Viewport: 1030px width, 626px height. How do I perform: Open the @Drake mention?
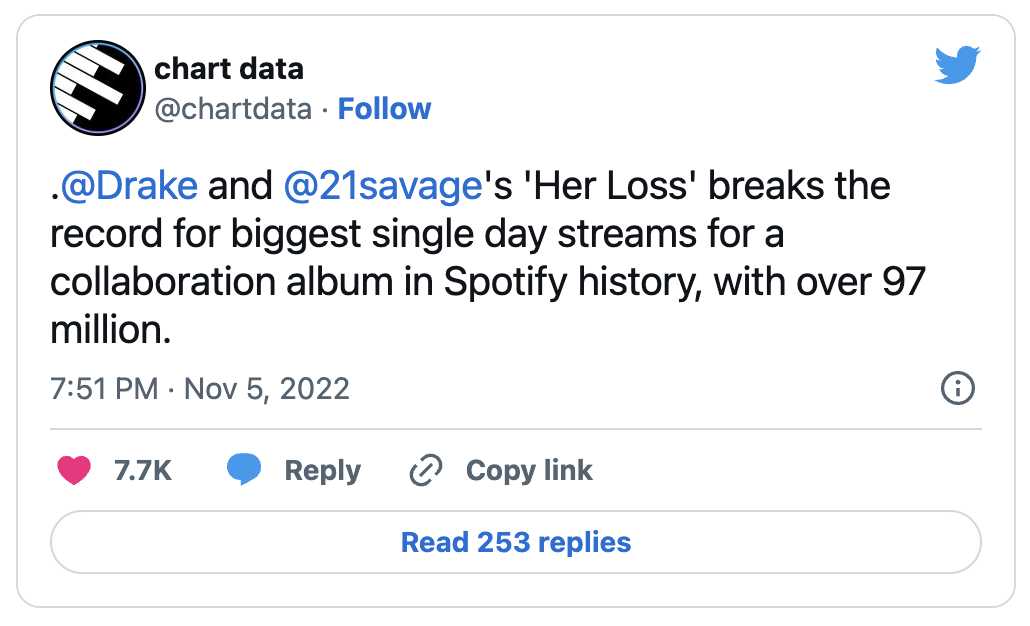click(129, 186)
